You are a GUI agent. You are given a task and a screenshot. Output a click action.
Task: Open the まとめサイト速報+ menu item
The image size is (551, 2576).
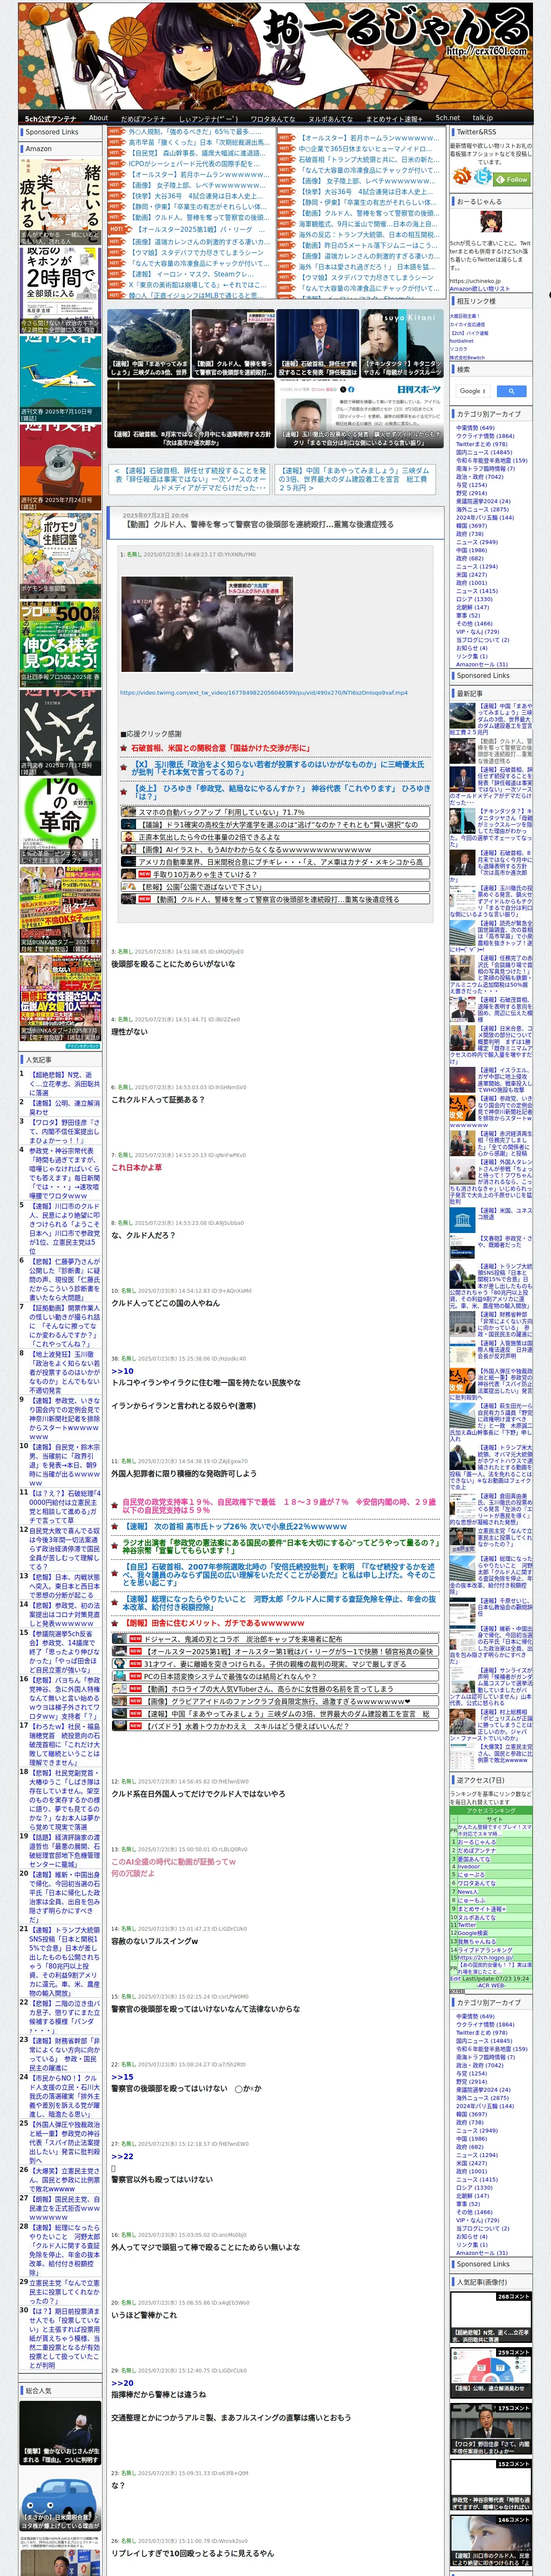point(395,118)
